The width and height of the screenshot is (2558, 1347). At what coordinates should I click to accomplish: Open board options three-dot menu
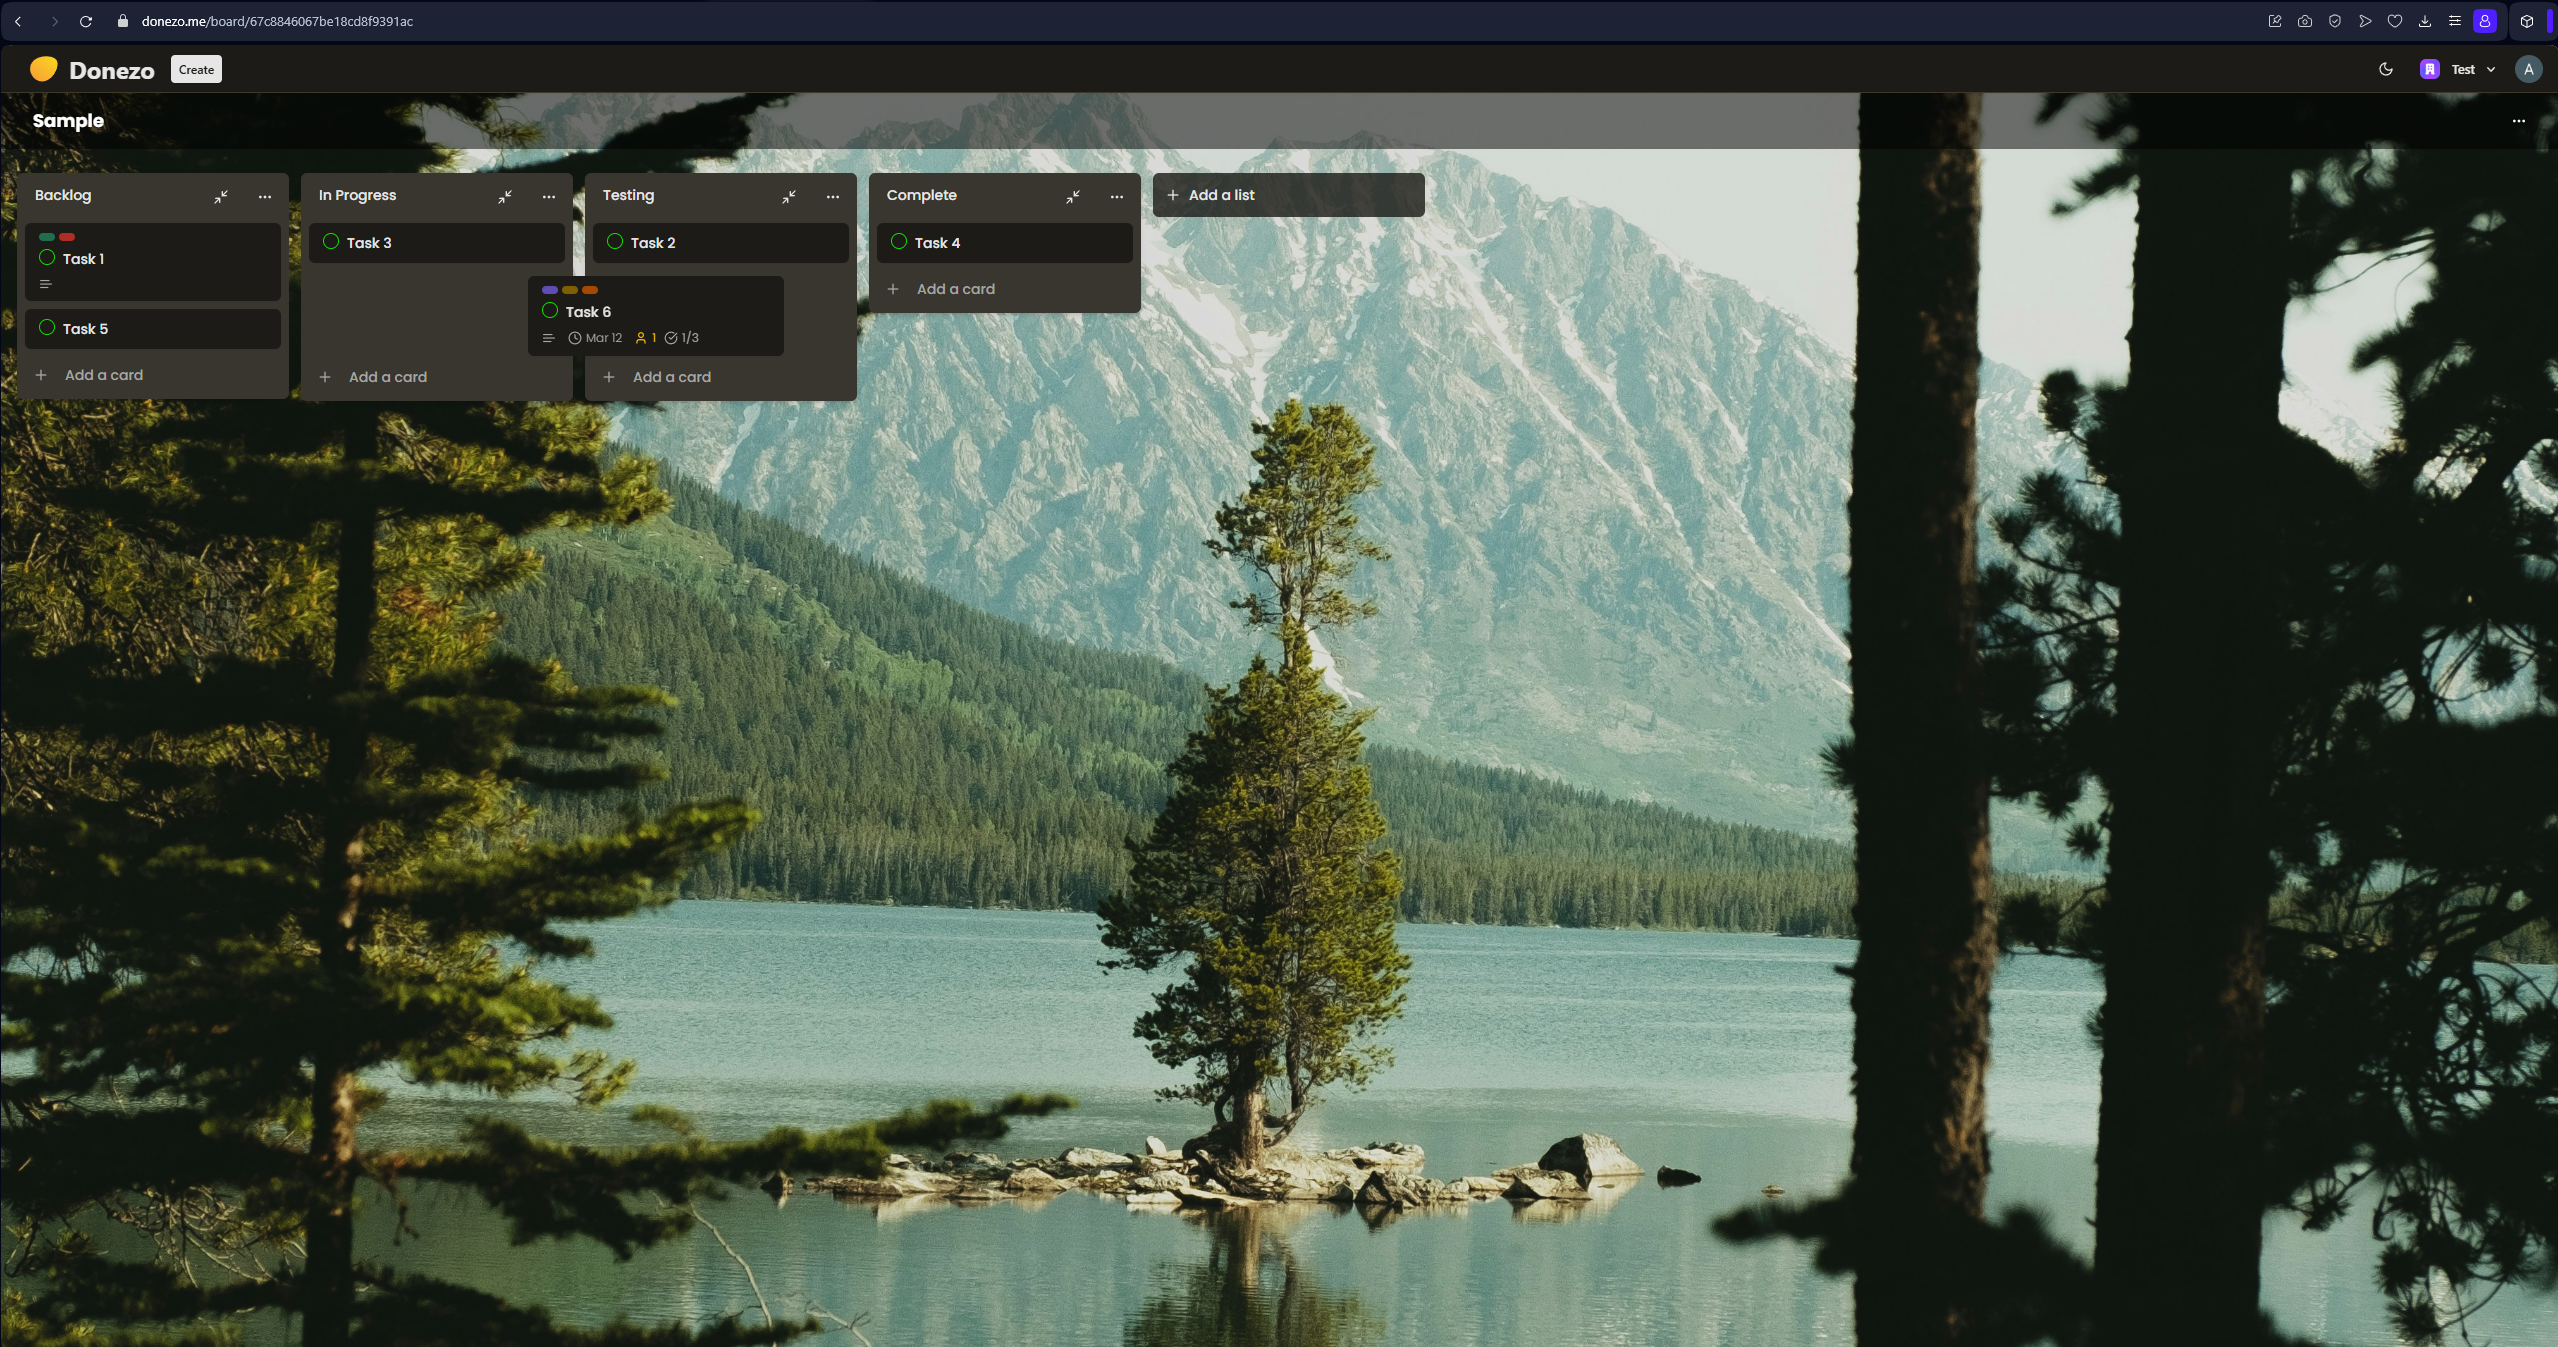(x=2518, y=121)
